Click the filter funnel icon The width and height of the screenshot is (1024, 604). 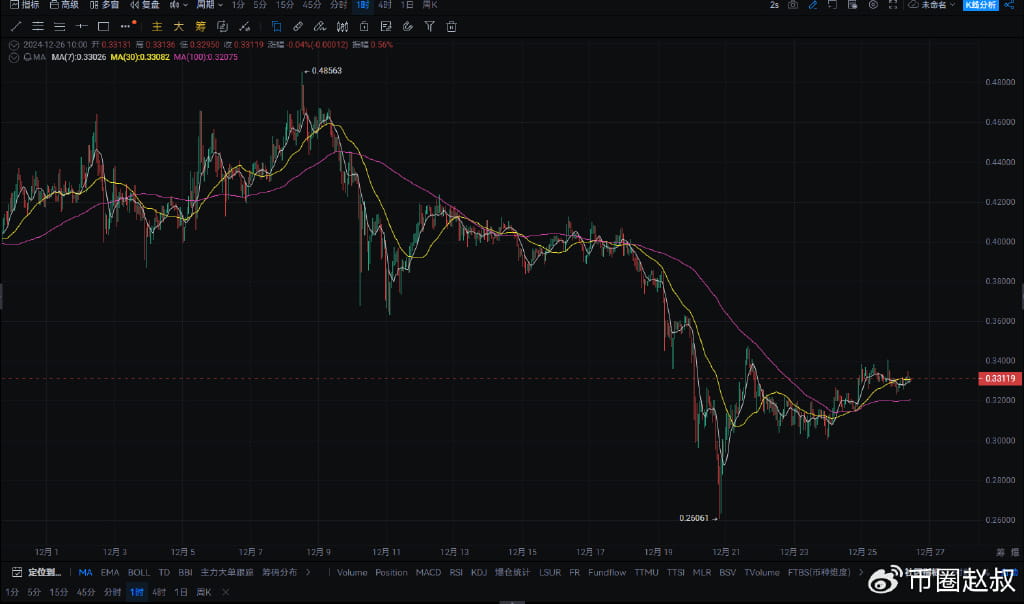pos(429,26)
